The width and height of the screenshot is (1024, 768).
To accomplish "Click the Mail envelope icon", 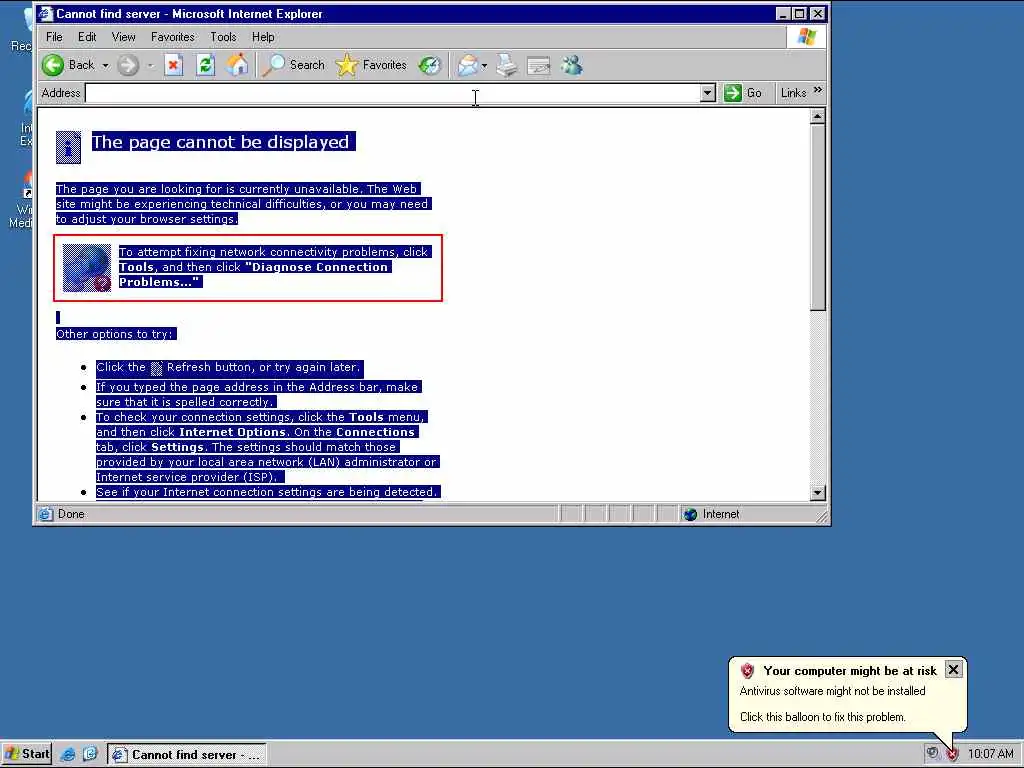I will pyautogui.click(x=468, y=65).
